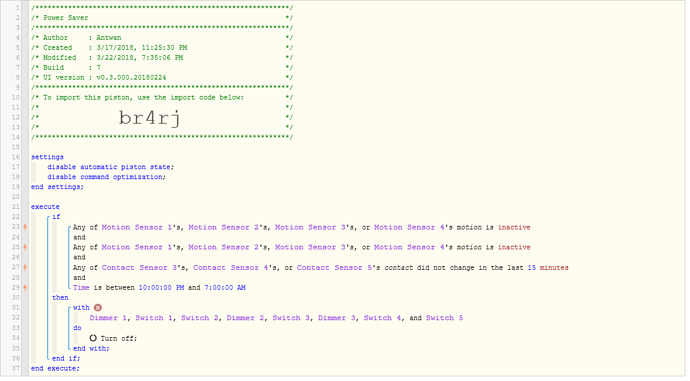Click the 'settings' block keyword
This screenshot has height=381, width=690.
47,157
